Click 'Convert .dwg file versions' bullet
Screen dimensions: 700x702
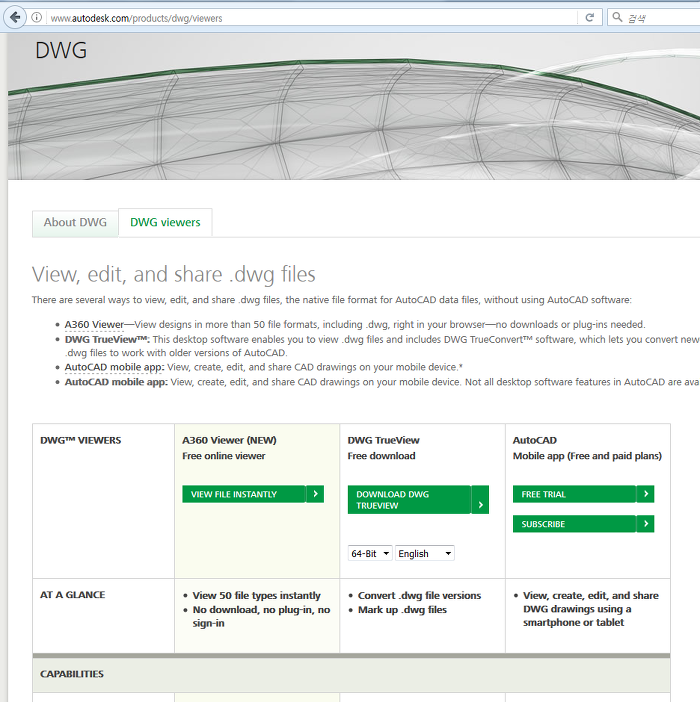tap(419, 595)
